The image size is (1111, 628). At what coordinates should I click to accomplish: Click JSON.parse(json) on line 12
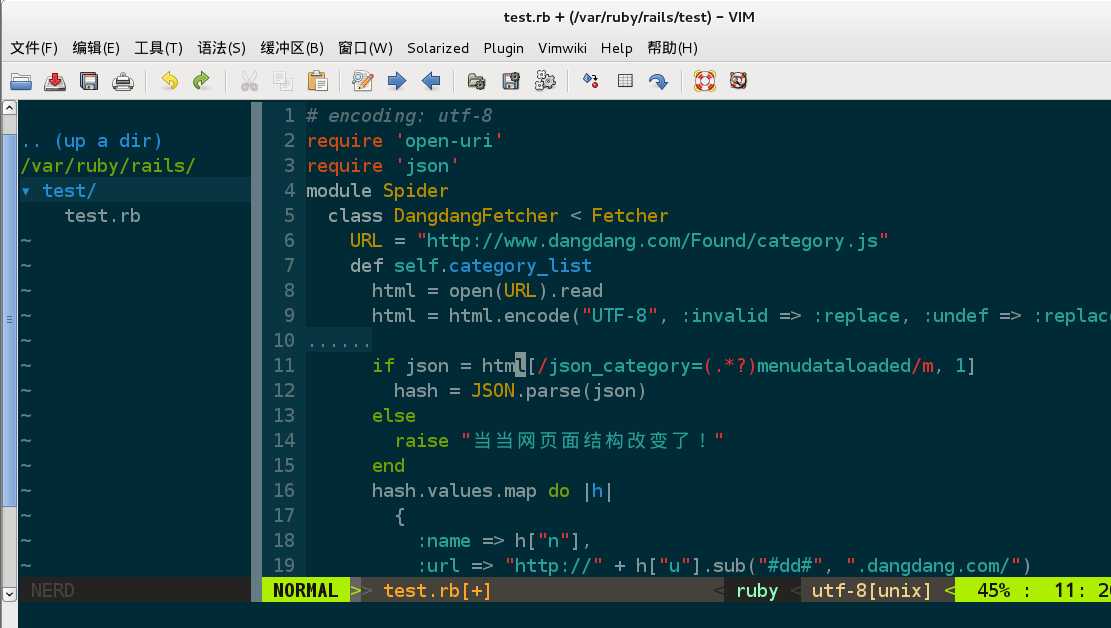559,391
